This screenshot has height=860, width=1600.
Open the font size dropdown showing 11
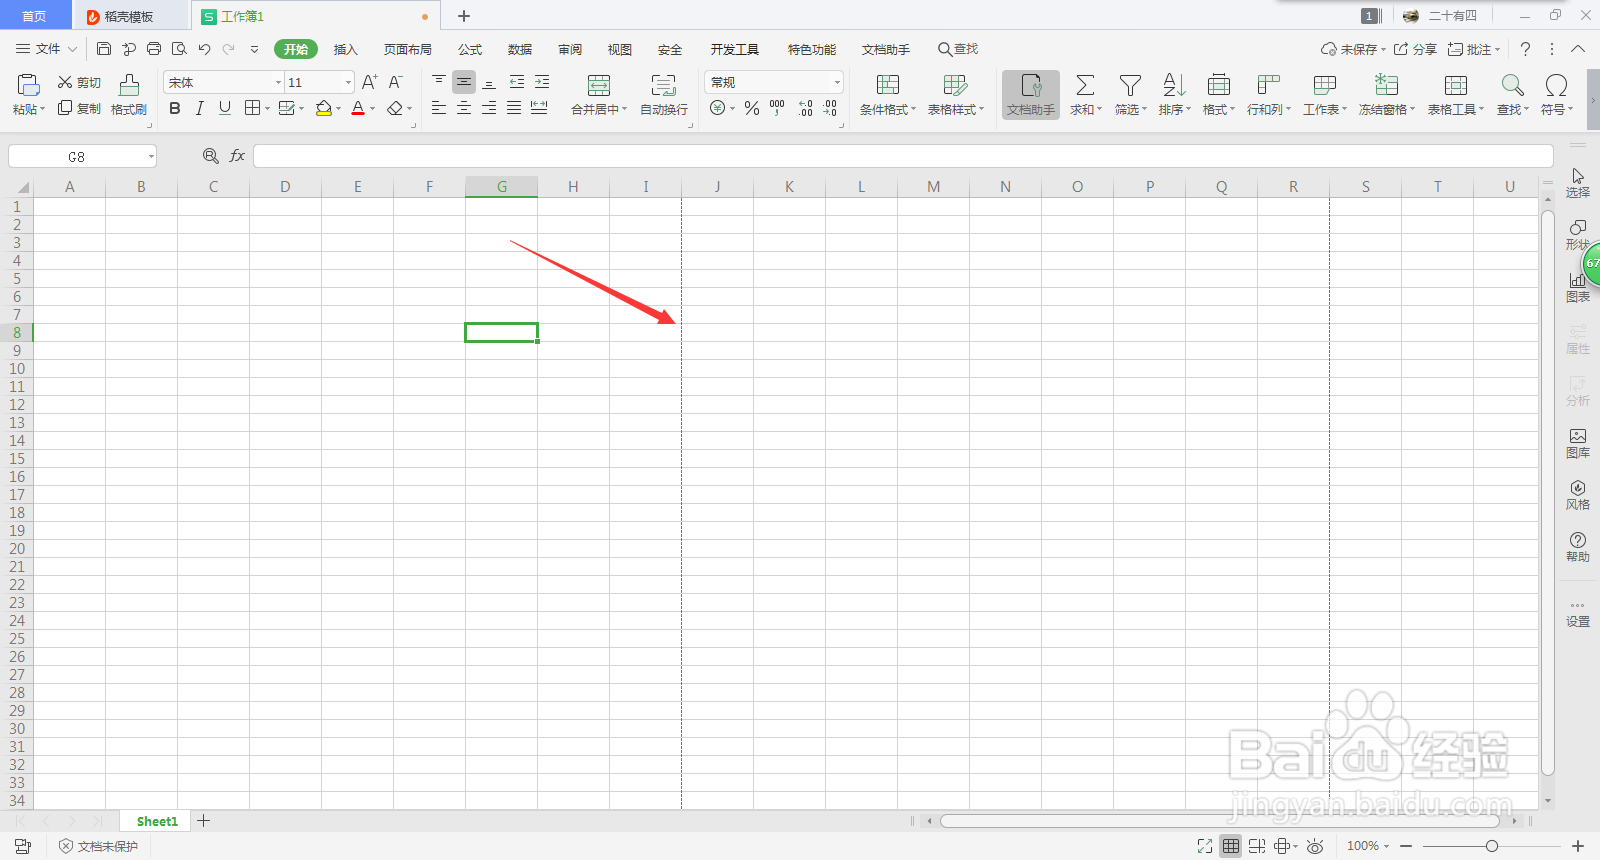point(348,83)
